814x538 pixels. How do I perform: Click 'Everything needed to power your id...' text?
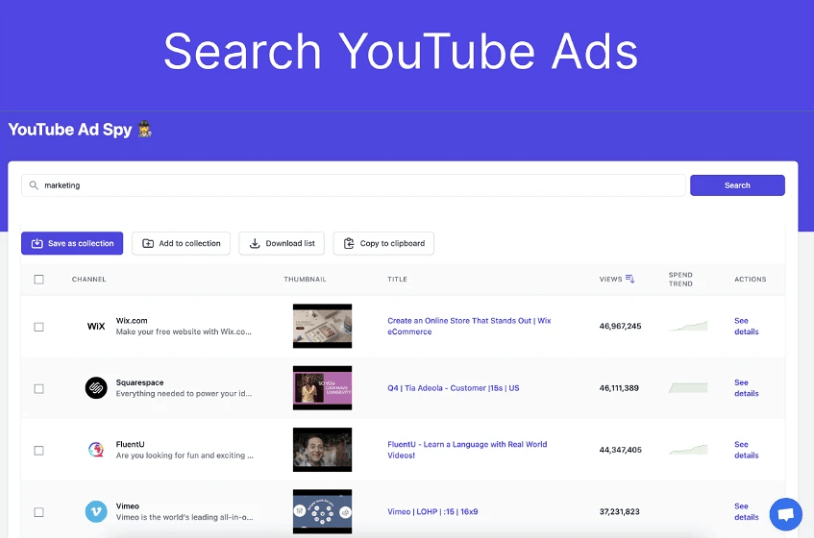[x=184, y=393]
